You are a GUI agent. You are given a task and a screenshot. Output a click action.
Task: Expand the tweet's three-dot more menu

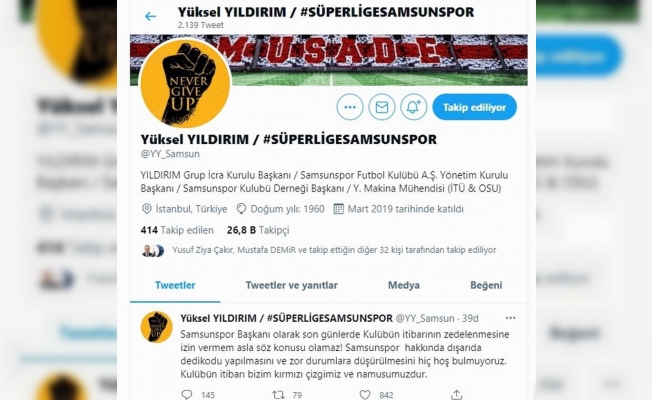coord(510,318)
